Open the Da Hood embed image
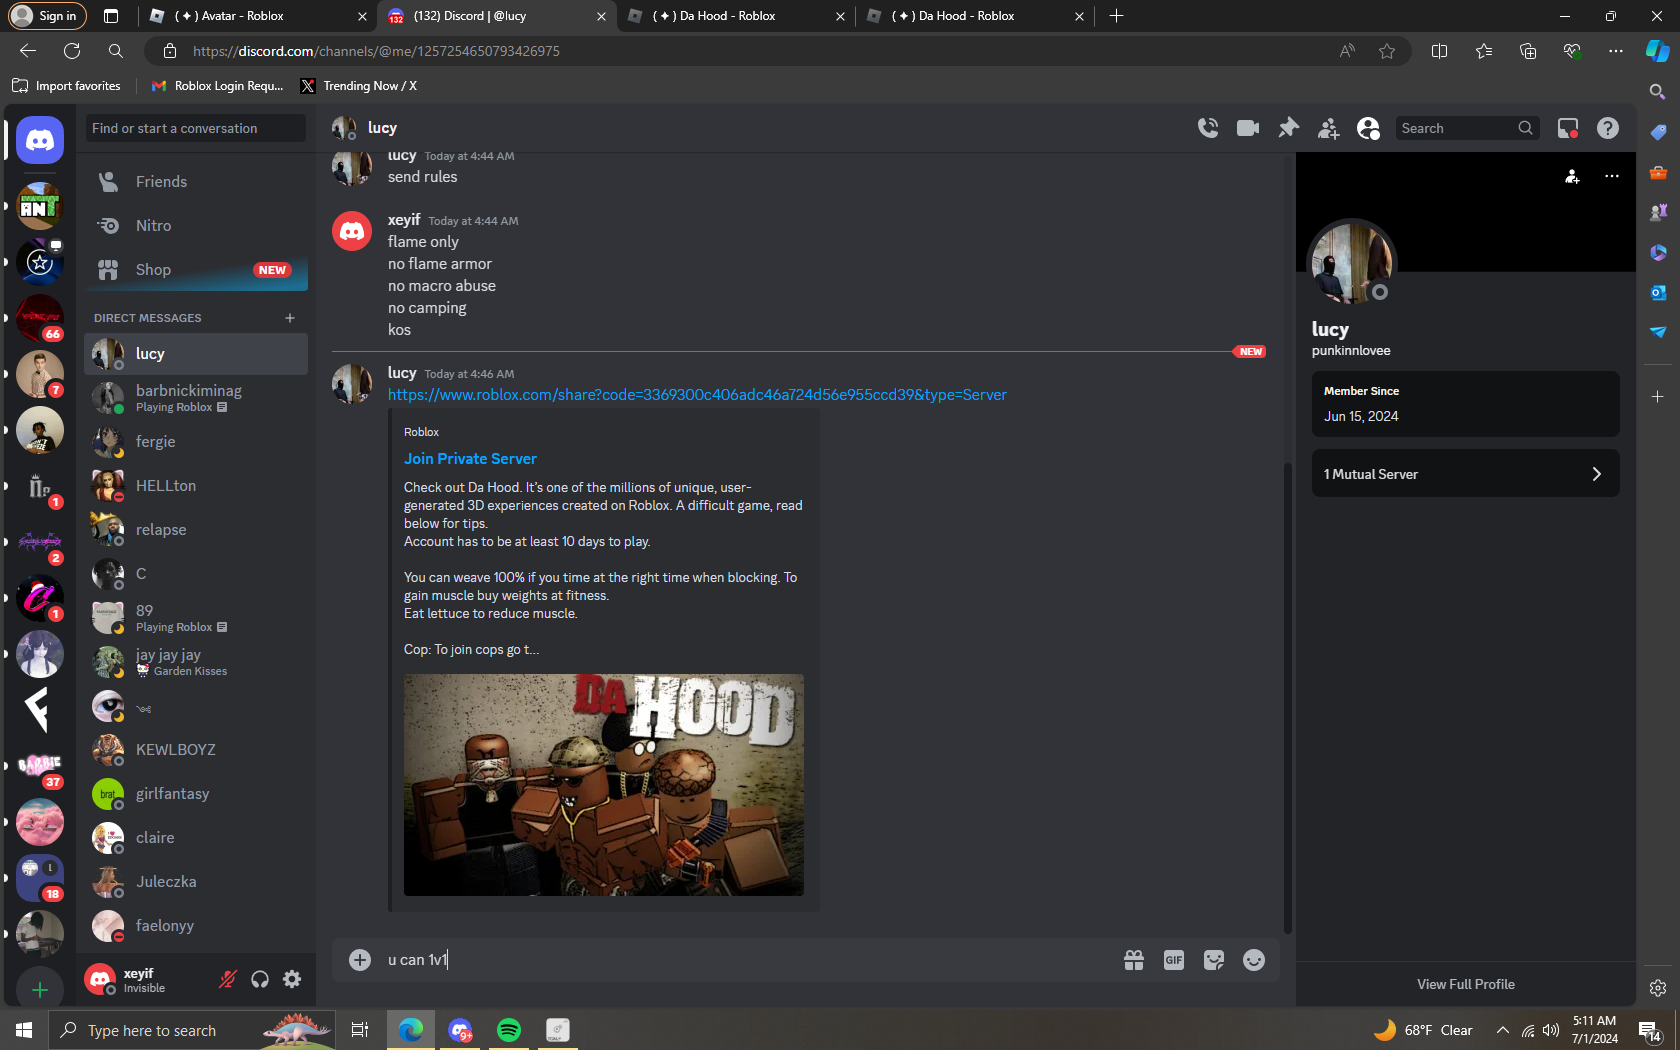 [x=604, y=785]
